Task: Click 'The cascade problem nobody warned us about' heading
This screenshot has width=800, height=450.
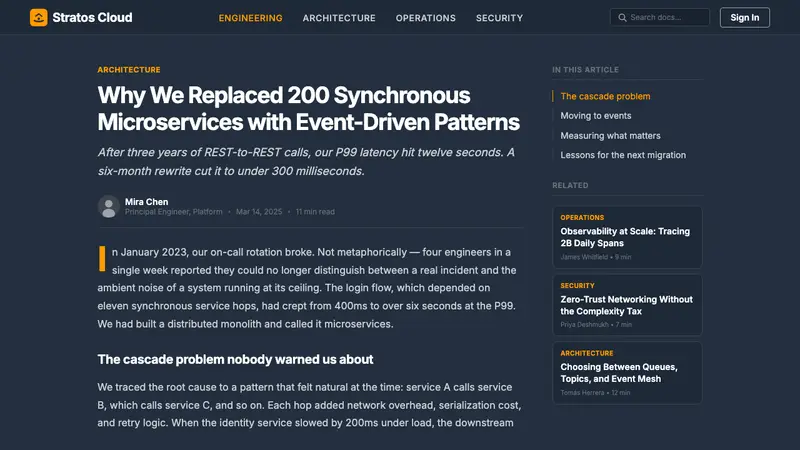Action: [235, 360]
